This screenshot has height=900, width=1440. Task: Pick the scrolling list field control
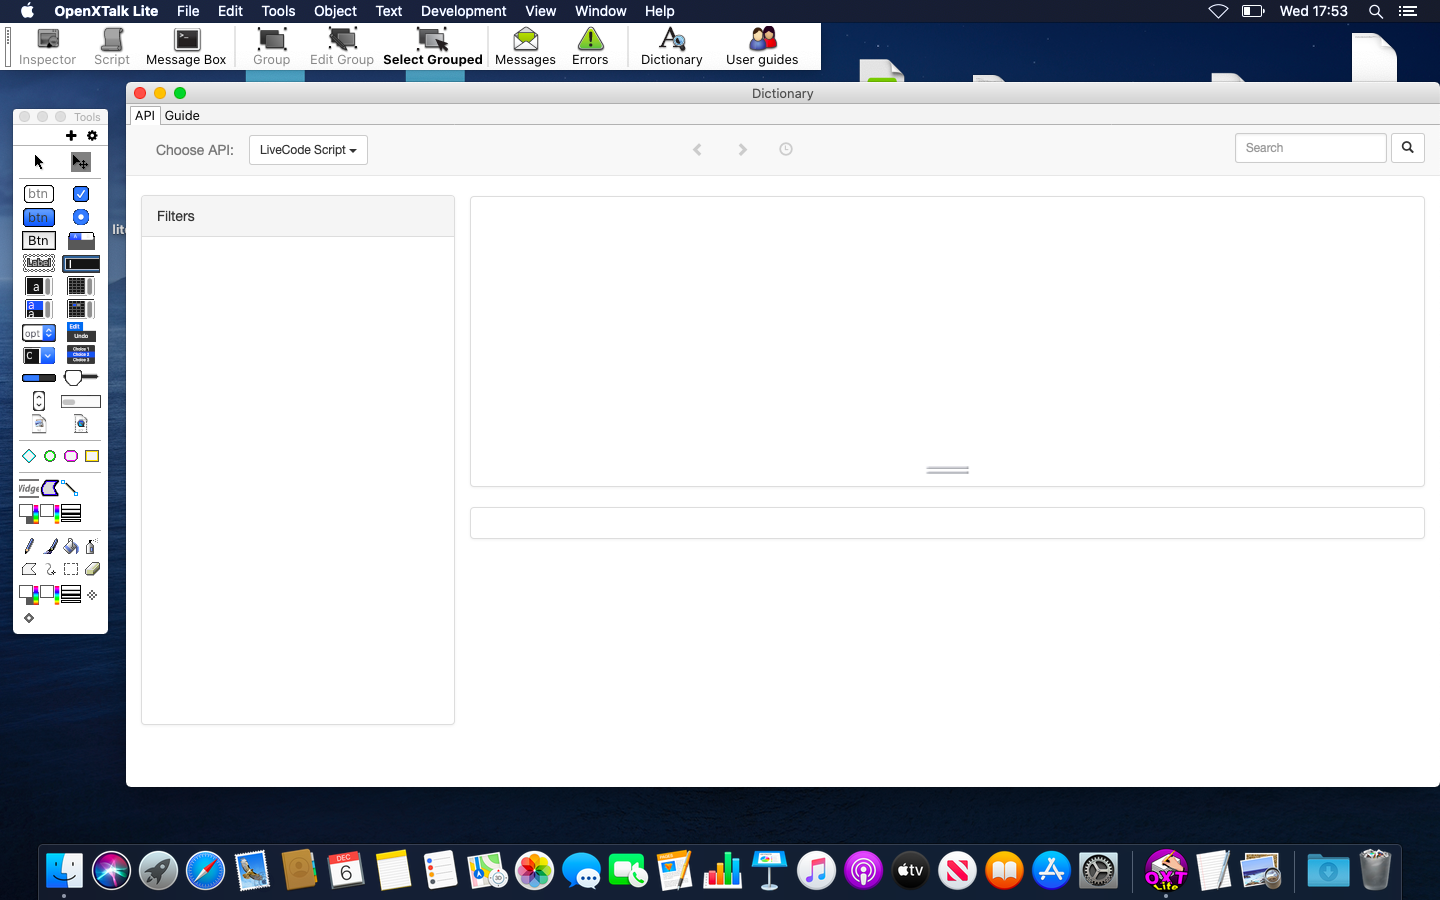38,309
